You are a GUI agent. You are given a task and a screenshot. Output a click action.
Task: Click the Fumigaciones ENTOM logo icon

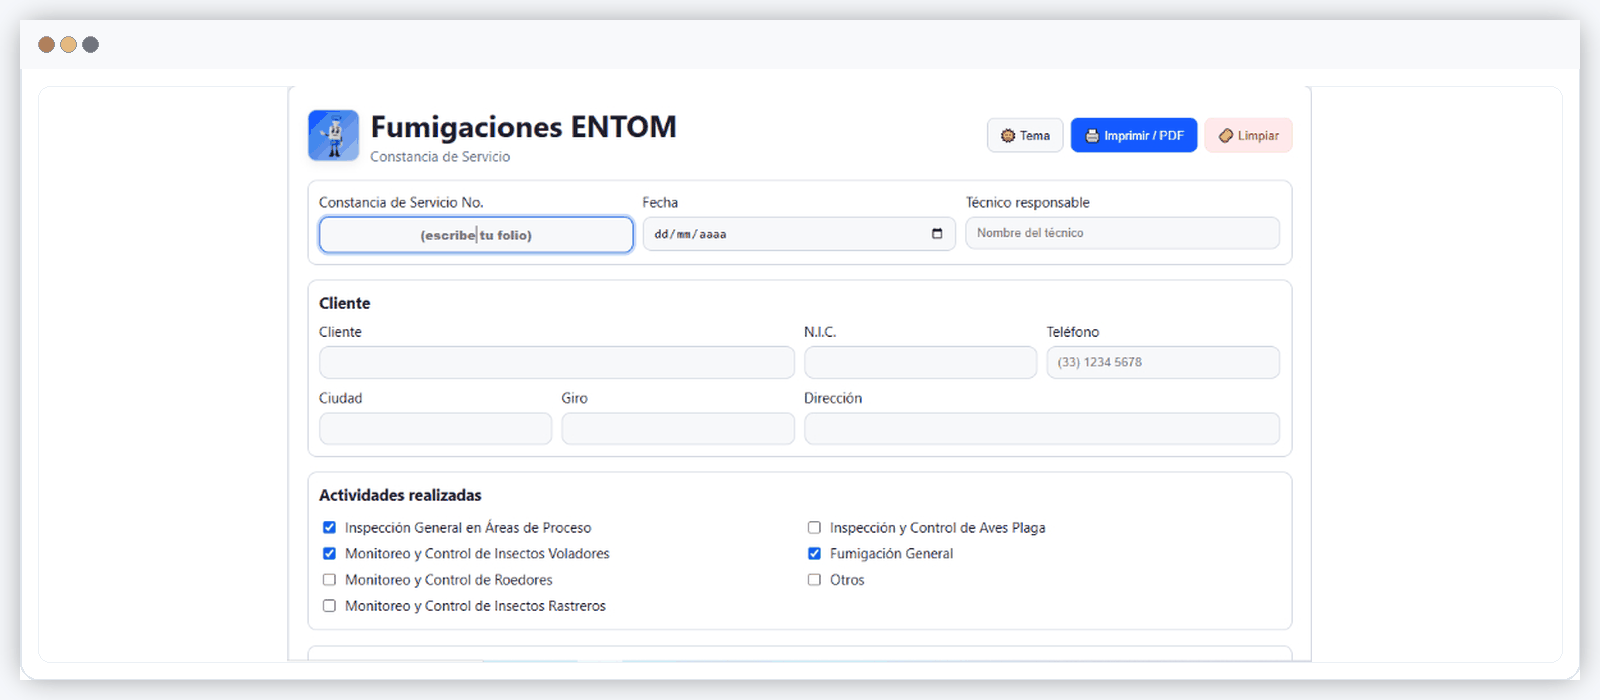(x=333, y=136)
